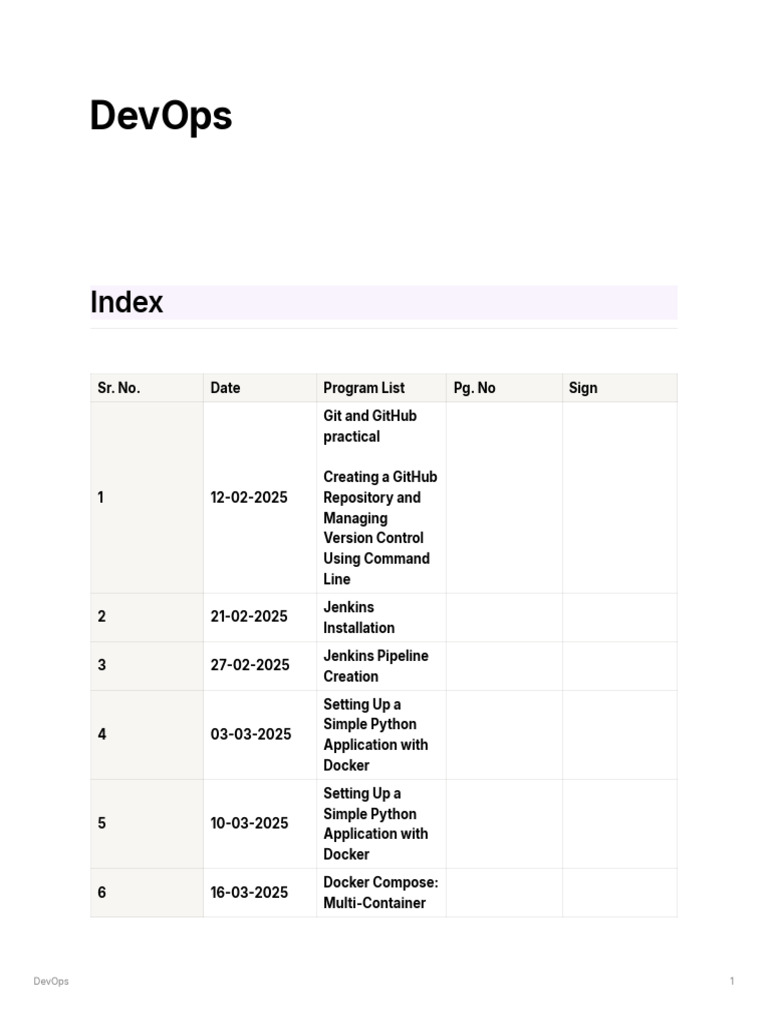Select the Git and GitHub practical text
Viewport: 768px width, 1024px height.
coord(370,426)
